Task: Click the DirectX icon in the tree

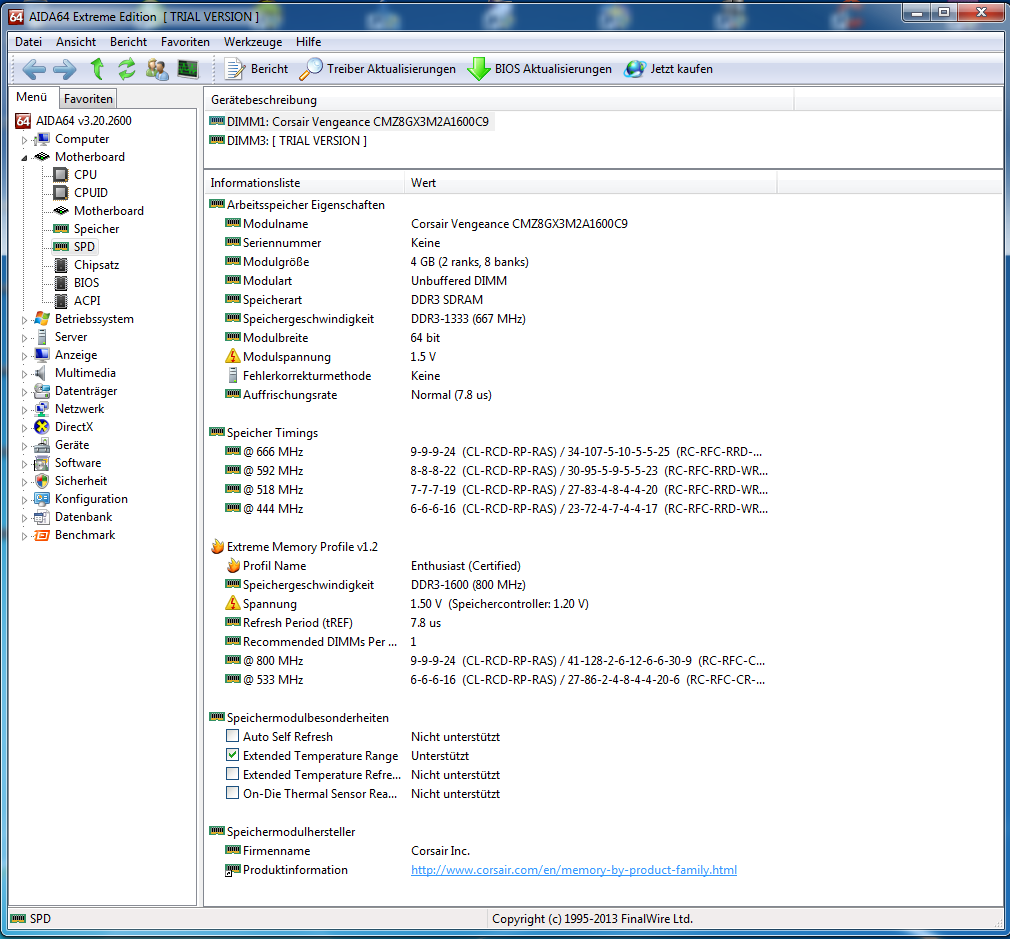Action: tap(42, 427)
